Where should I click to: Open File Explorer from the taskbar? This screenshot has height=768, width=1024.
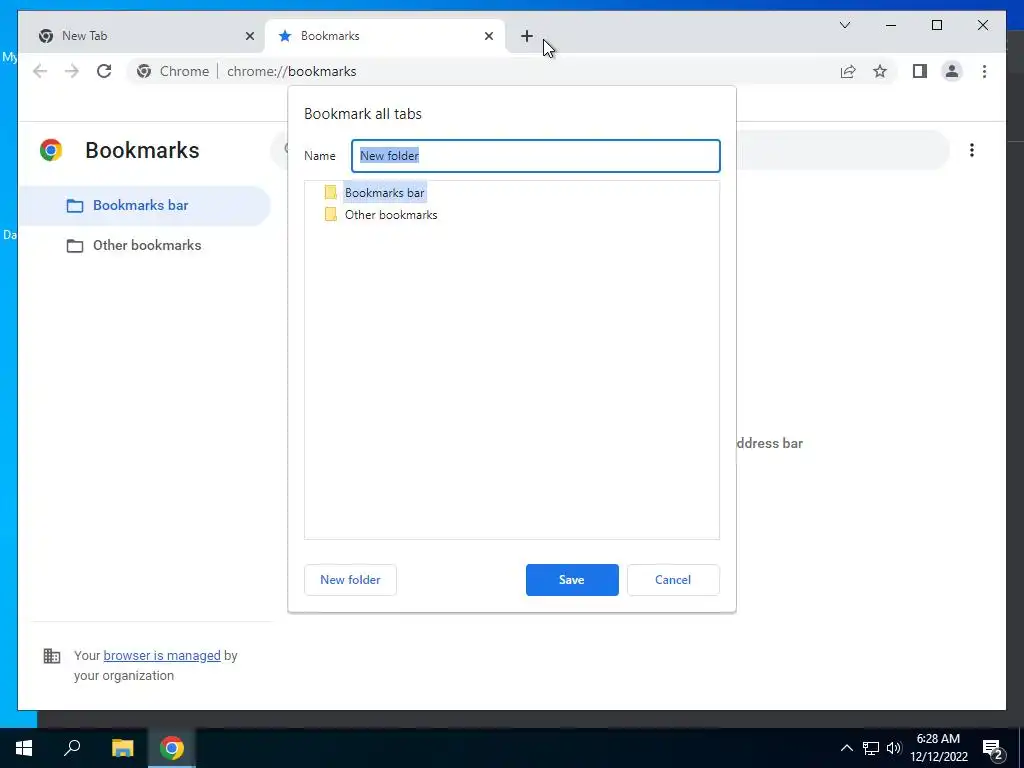pyautogui.click(x=122, y=748)
